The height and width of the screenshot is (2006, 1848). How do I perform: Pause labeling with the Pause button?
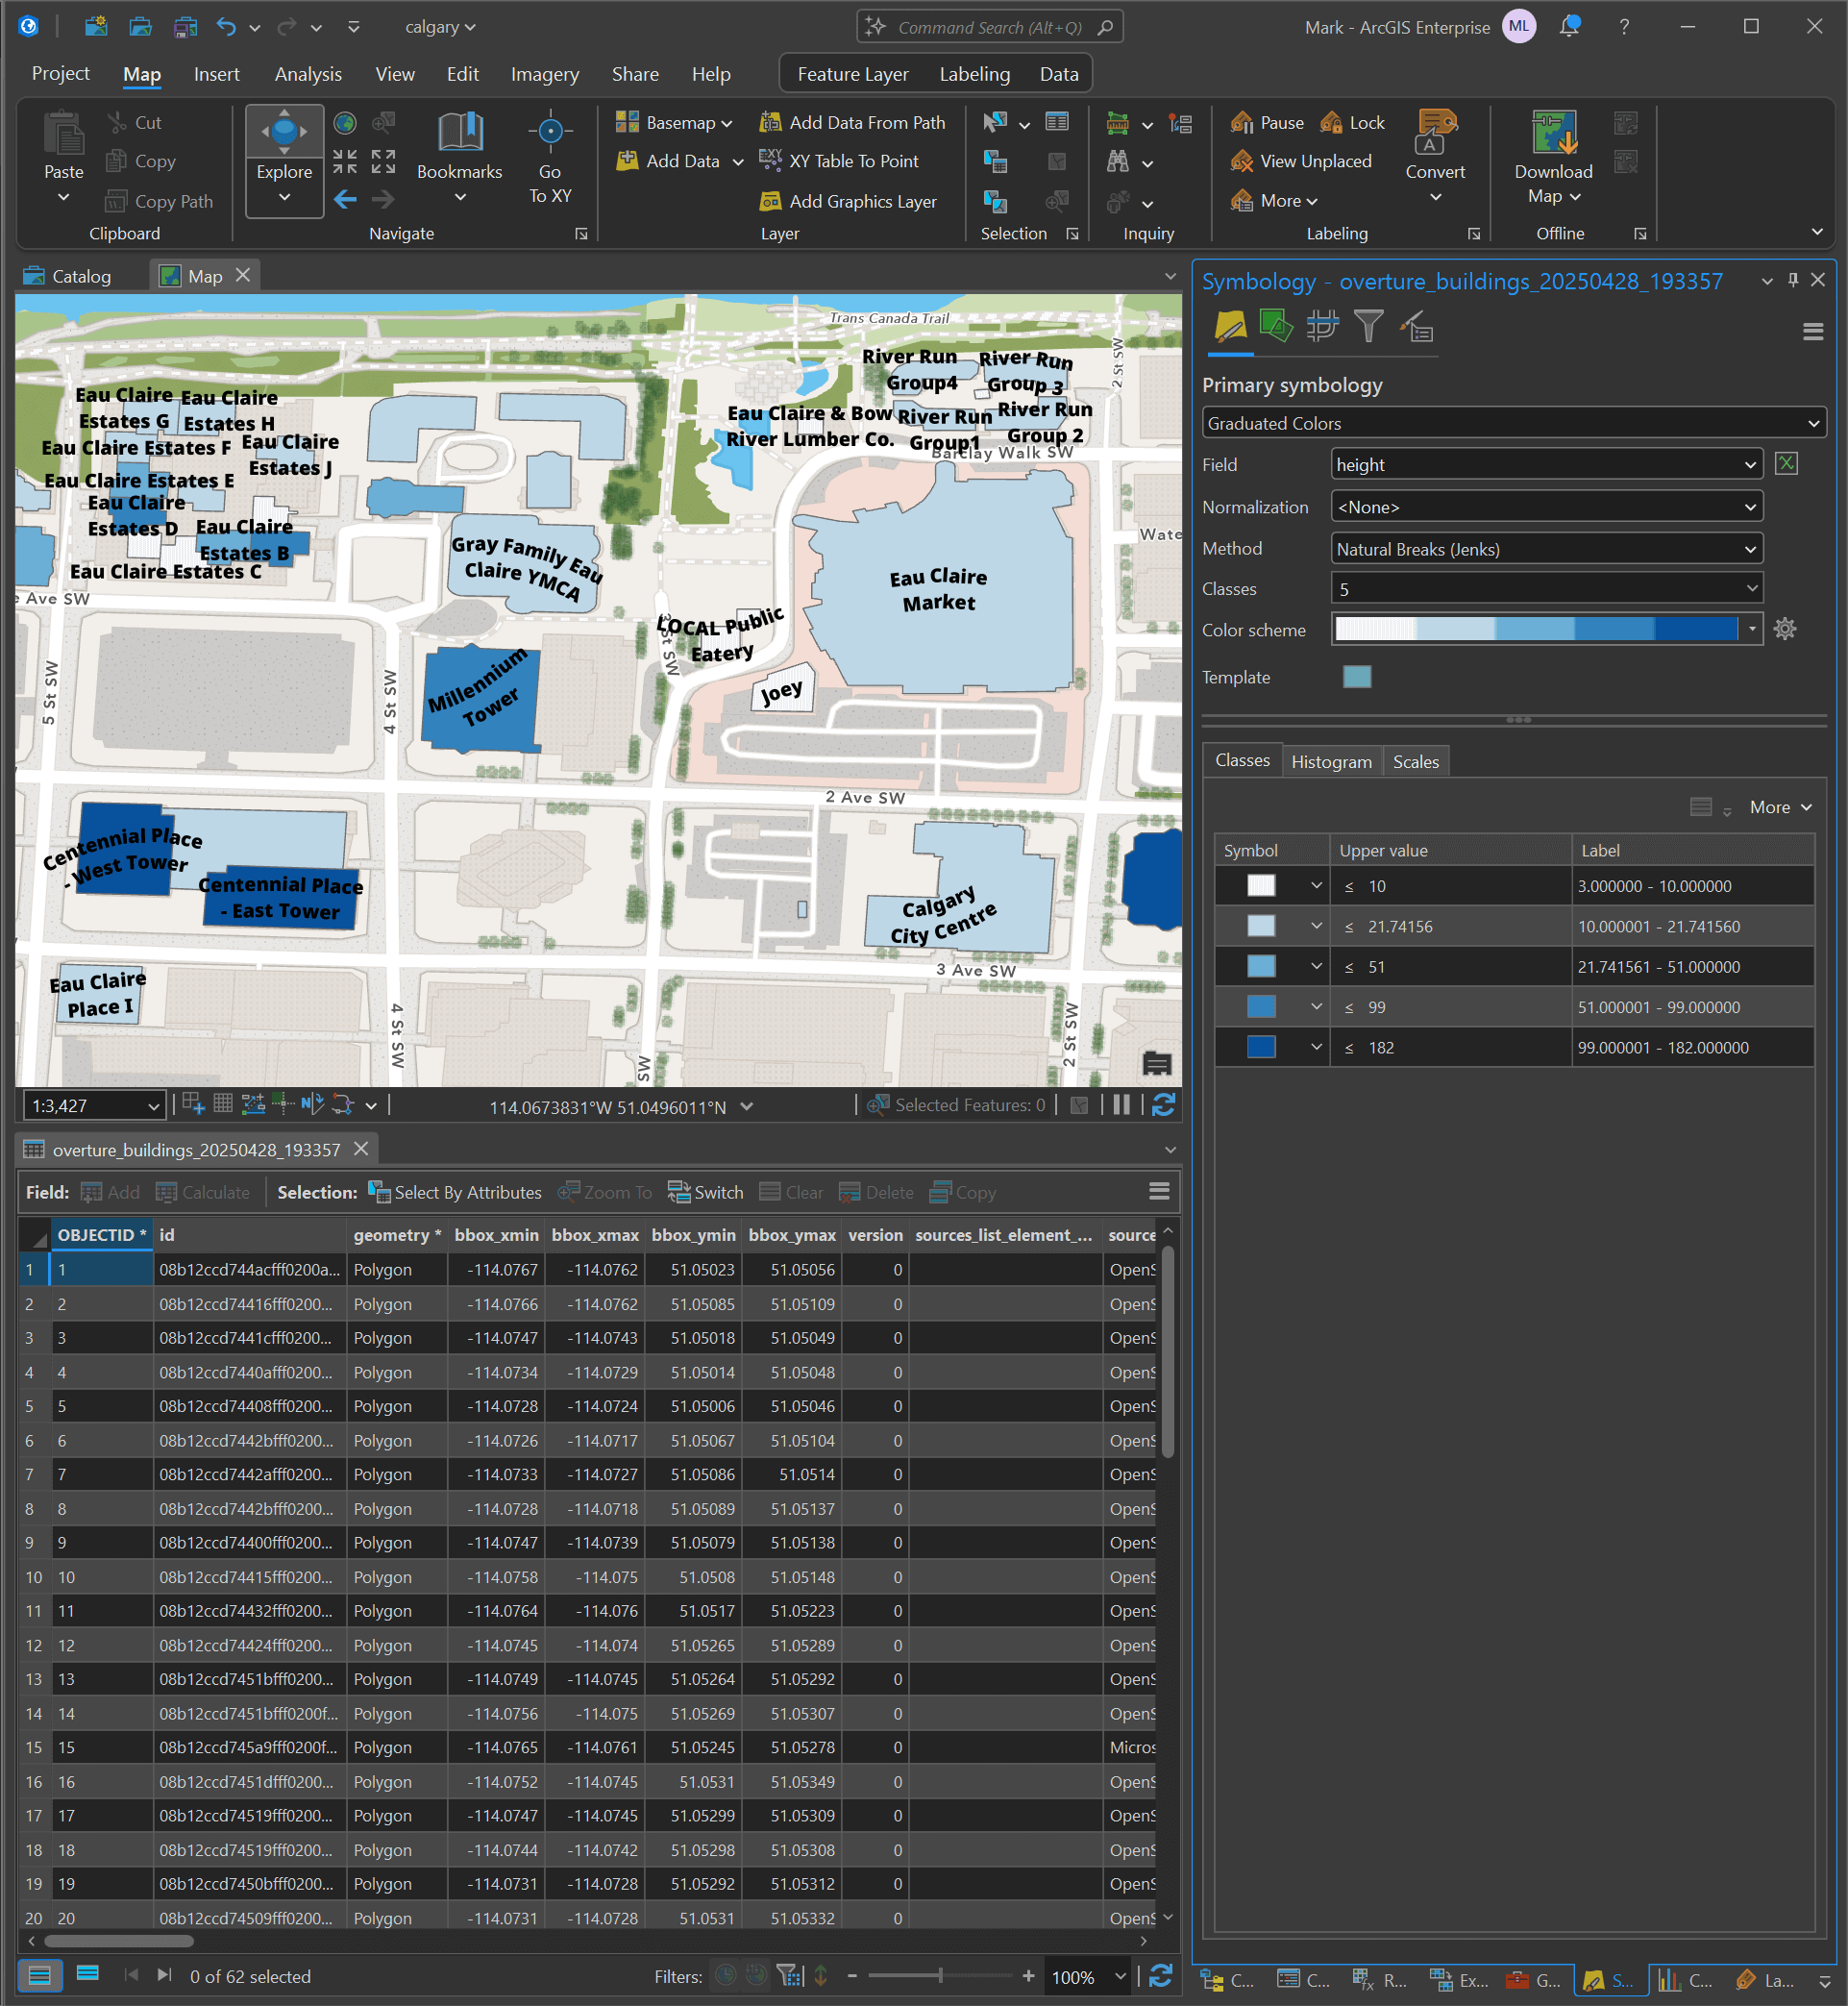pyautogui.click(x=1267, y=122)
